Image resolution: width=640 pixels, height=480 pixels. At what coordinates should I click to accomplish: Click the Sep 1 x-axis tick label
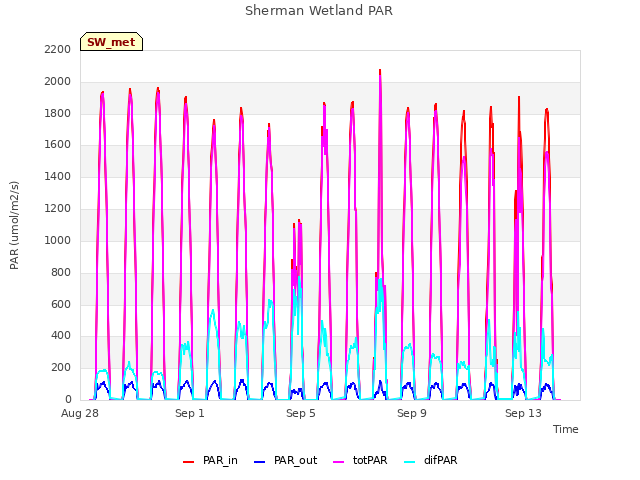tap(190, 413)
